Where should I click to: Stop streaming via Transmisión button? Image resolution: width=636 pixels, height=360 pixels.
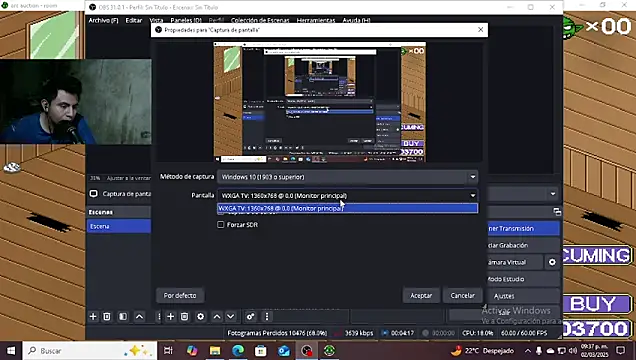click(523, 228)
